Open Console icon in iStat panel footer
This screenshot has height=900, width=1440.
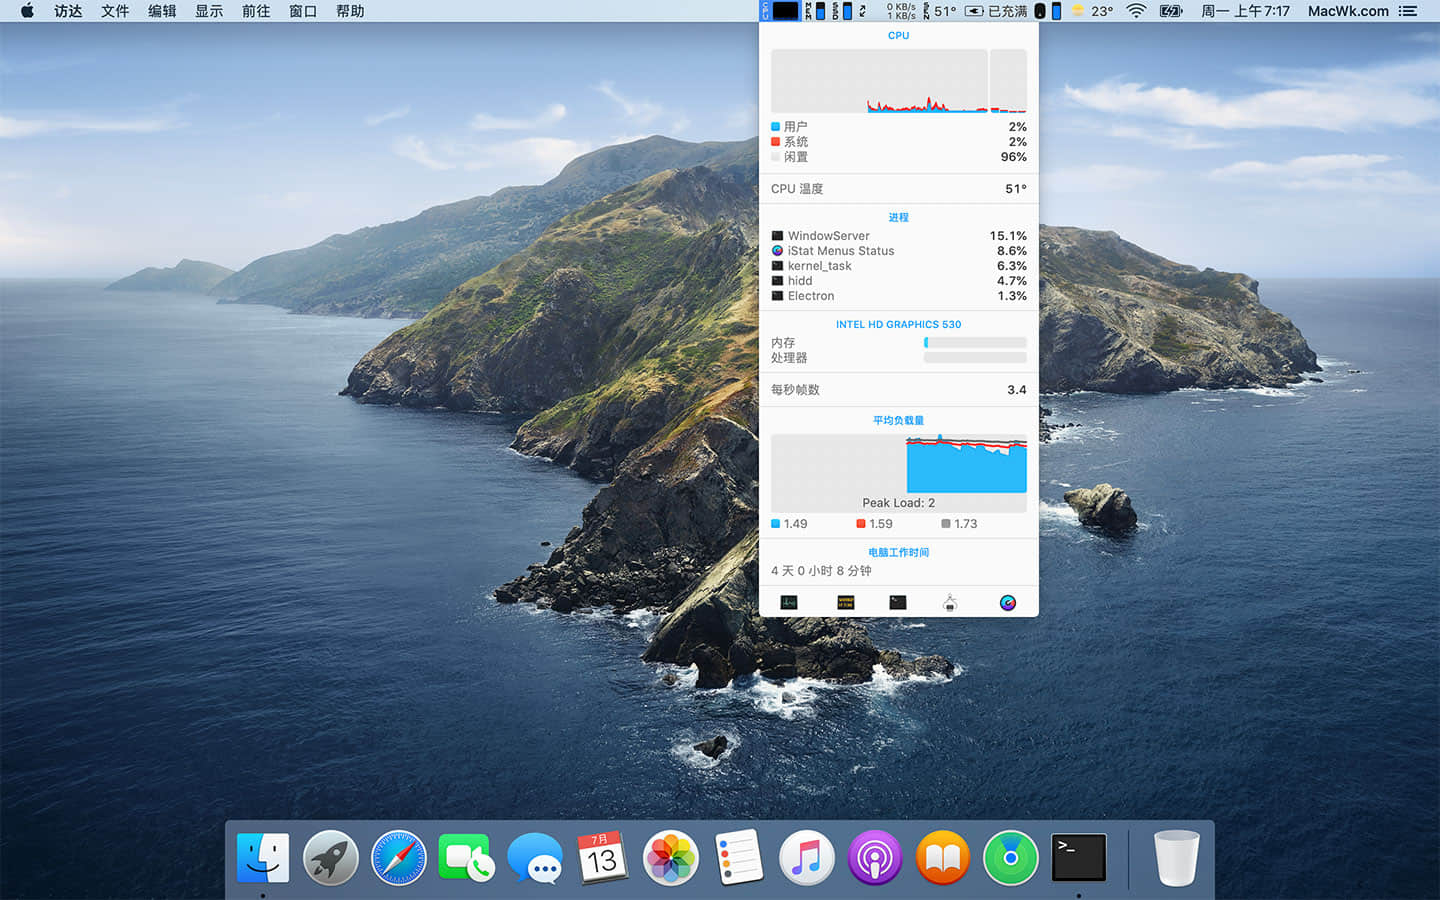pos(846,602)
